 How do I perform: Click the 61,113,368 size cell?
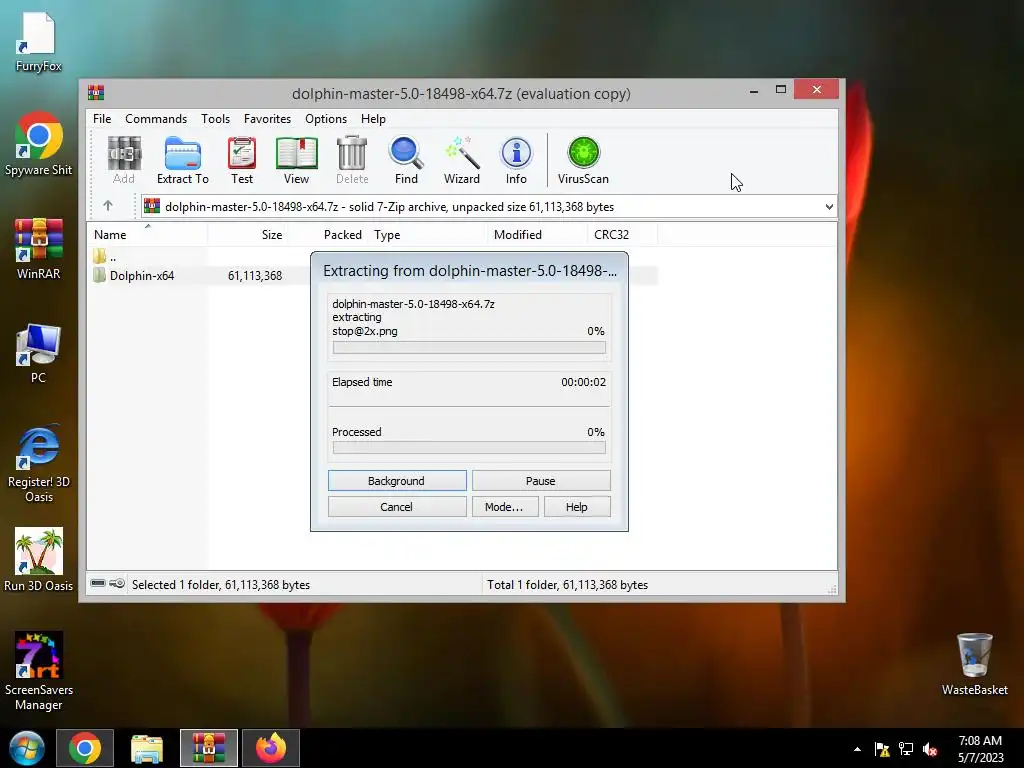click(255, 276)
